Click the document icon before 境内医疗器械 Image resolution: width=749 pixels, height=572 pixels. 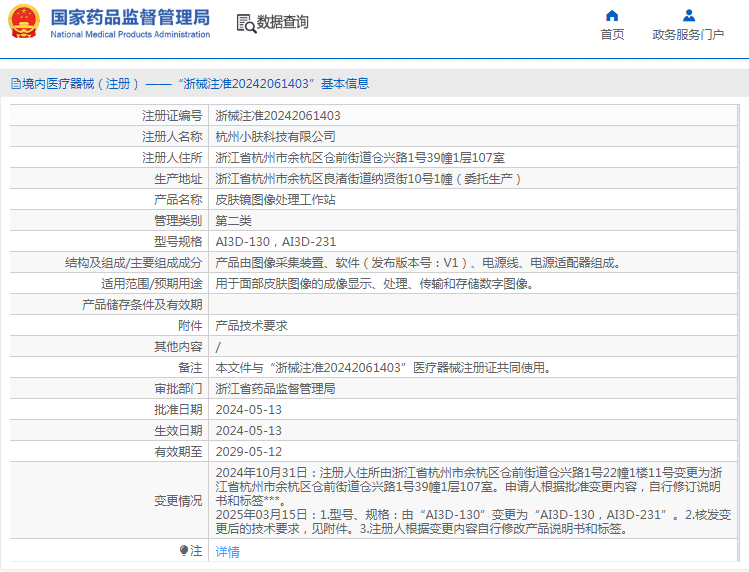click(16, 84)
